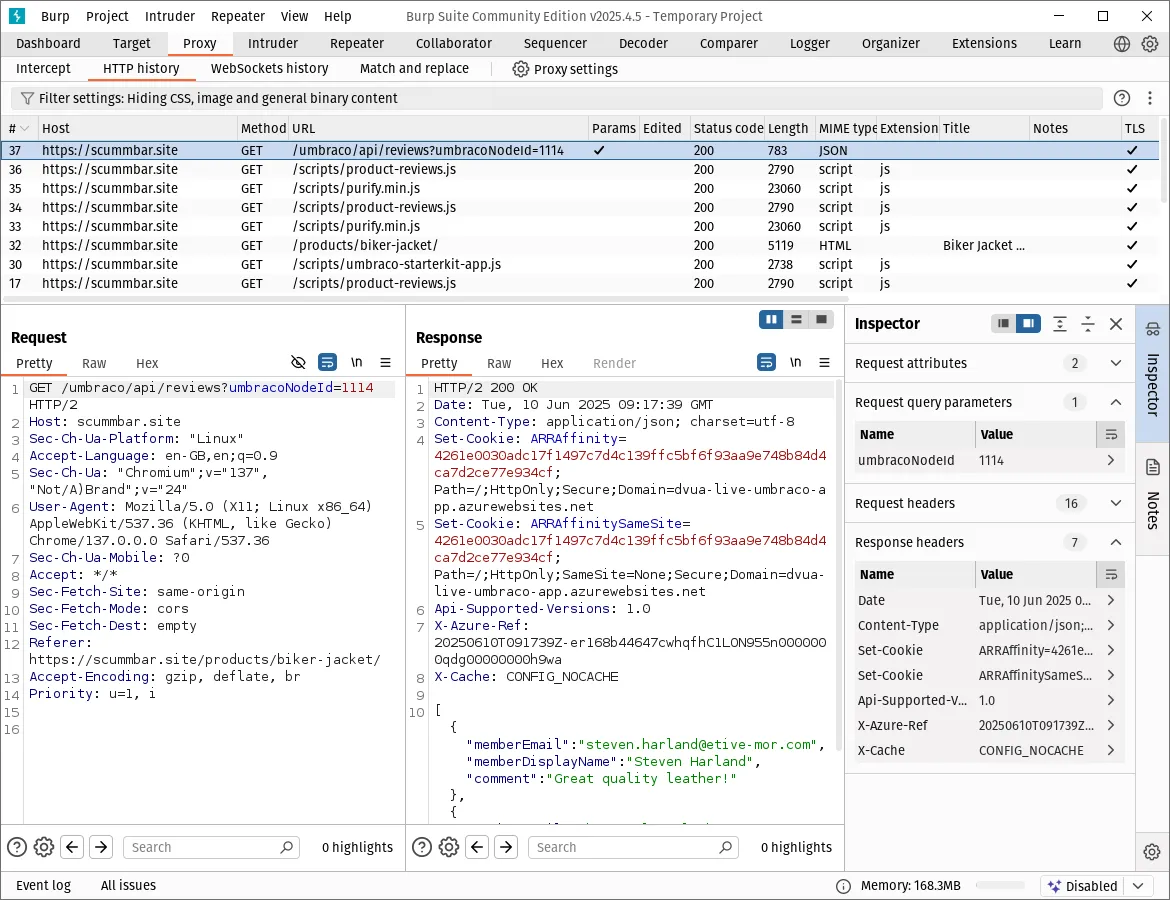The height and width of the screenshot is (900, 1170).
Task: Click the # column sort arrow
Action: click(x=25, y=129)
